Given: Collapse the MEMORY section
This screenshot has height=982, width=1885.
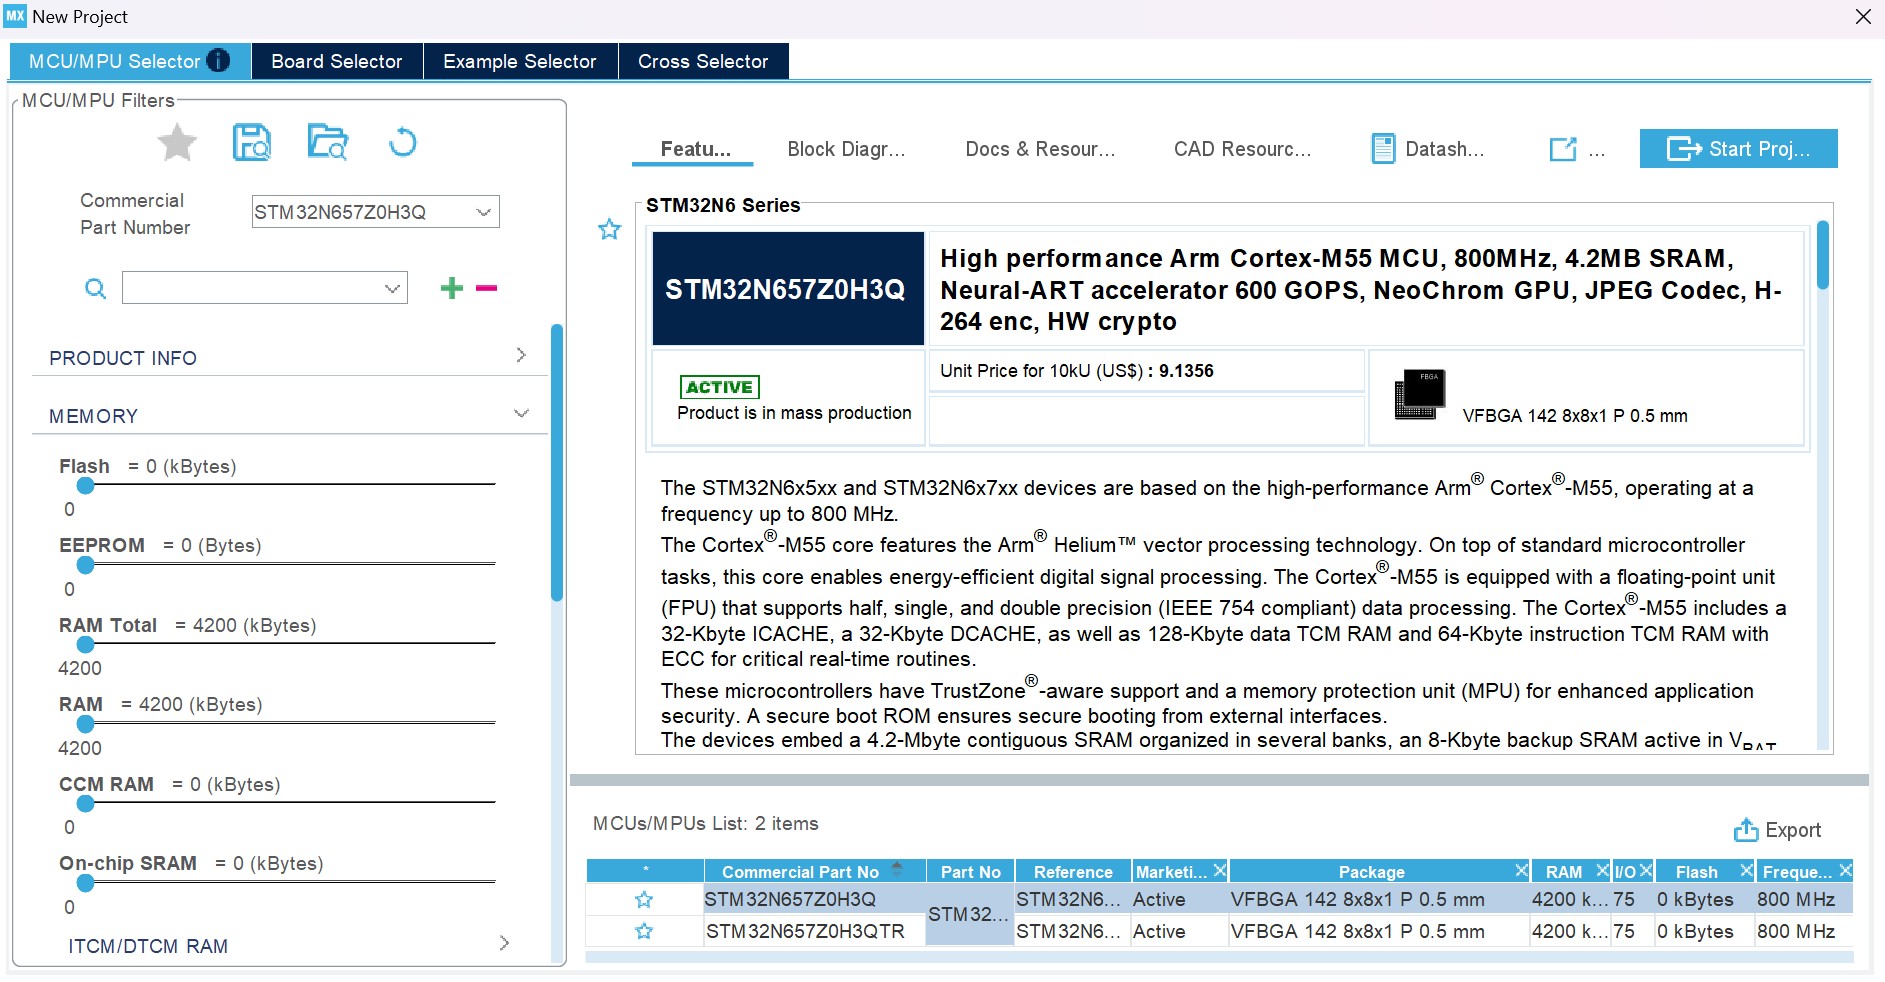Looking at the screenshot, I should tap(521, 413).
